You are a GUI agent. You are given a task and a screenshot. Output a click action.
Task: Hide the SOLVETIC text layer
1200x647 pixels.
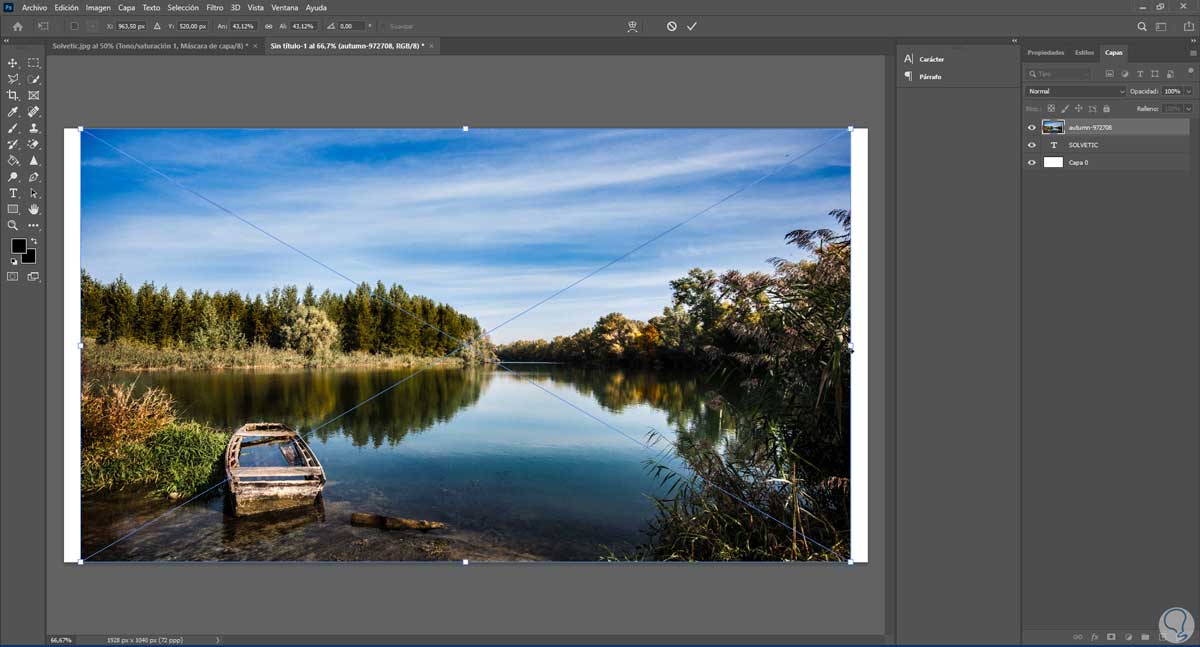point(1032,145)
